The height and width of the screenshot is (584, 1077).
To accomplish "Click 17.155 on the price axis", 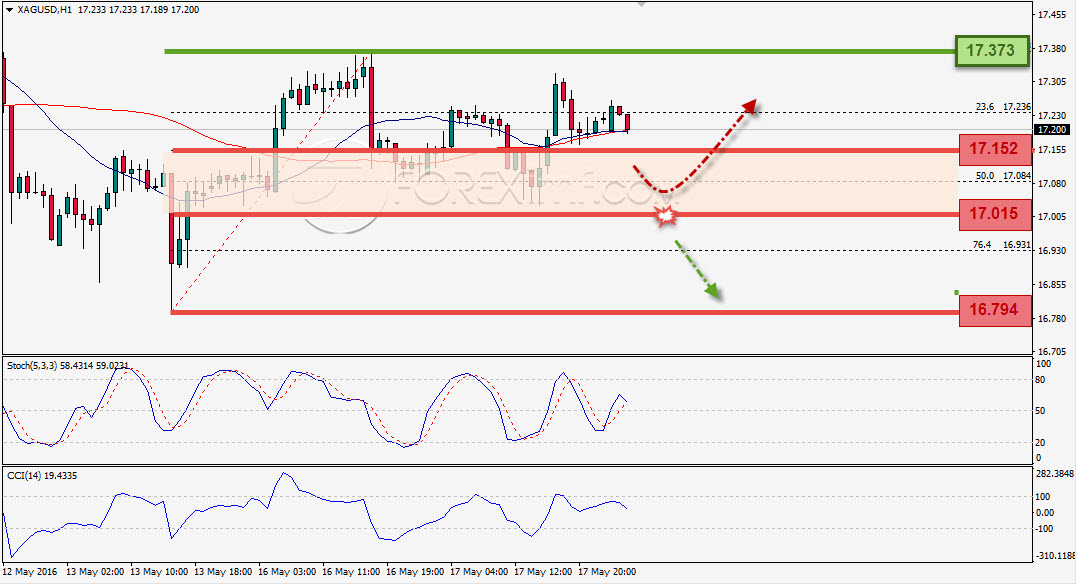I will pyautogui.click(x=1052, y=150).
